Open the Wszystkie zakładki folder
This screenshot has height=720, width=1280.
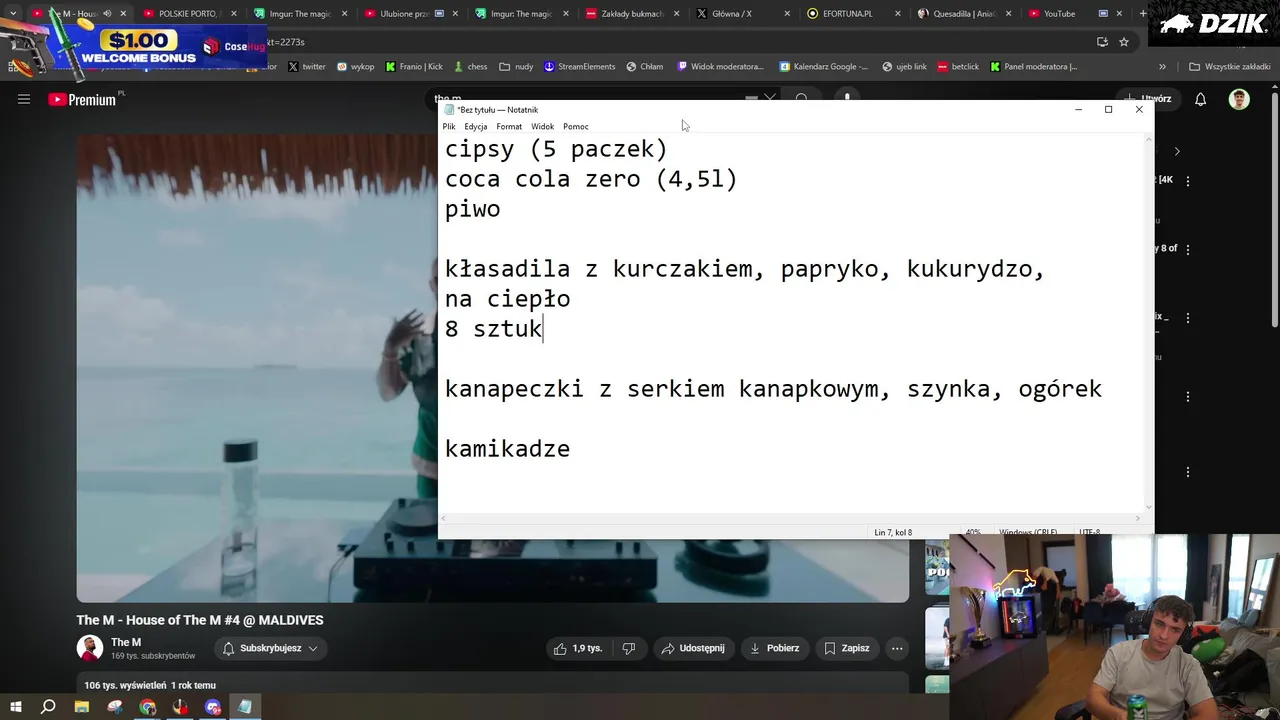1229,67
